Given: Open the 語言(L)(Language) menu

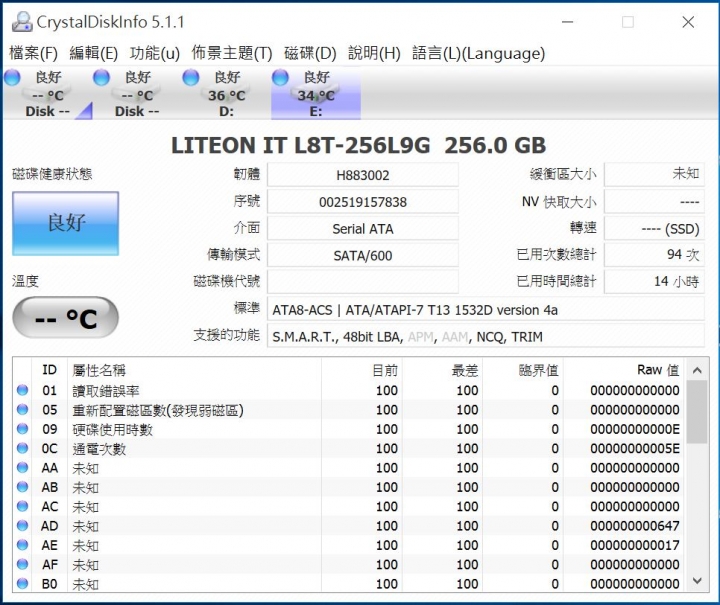Looking at the screenshot, I should 478,53.
